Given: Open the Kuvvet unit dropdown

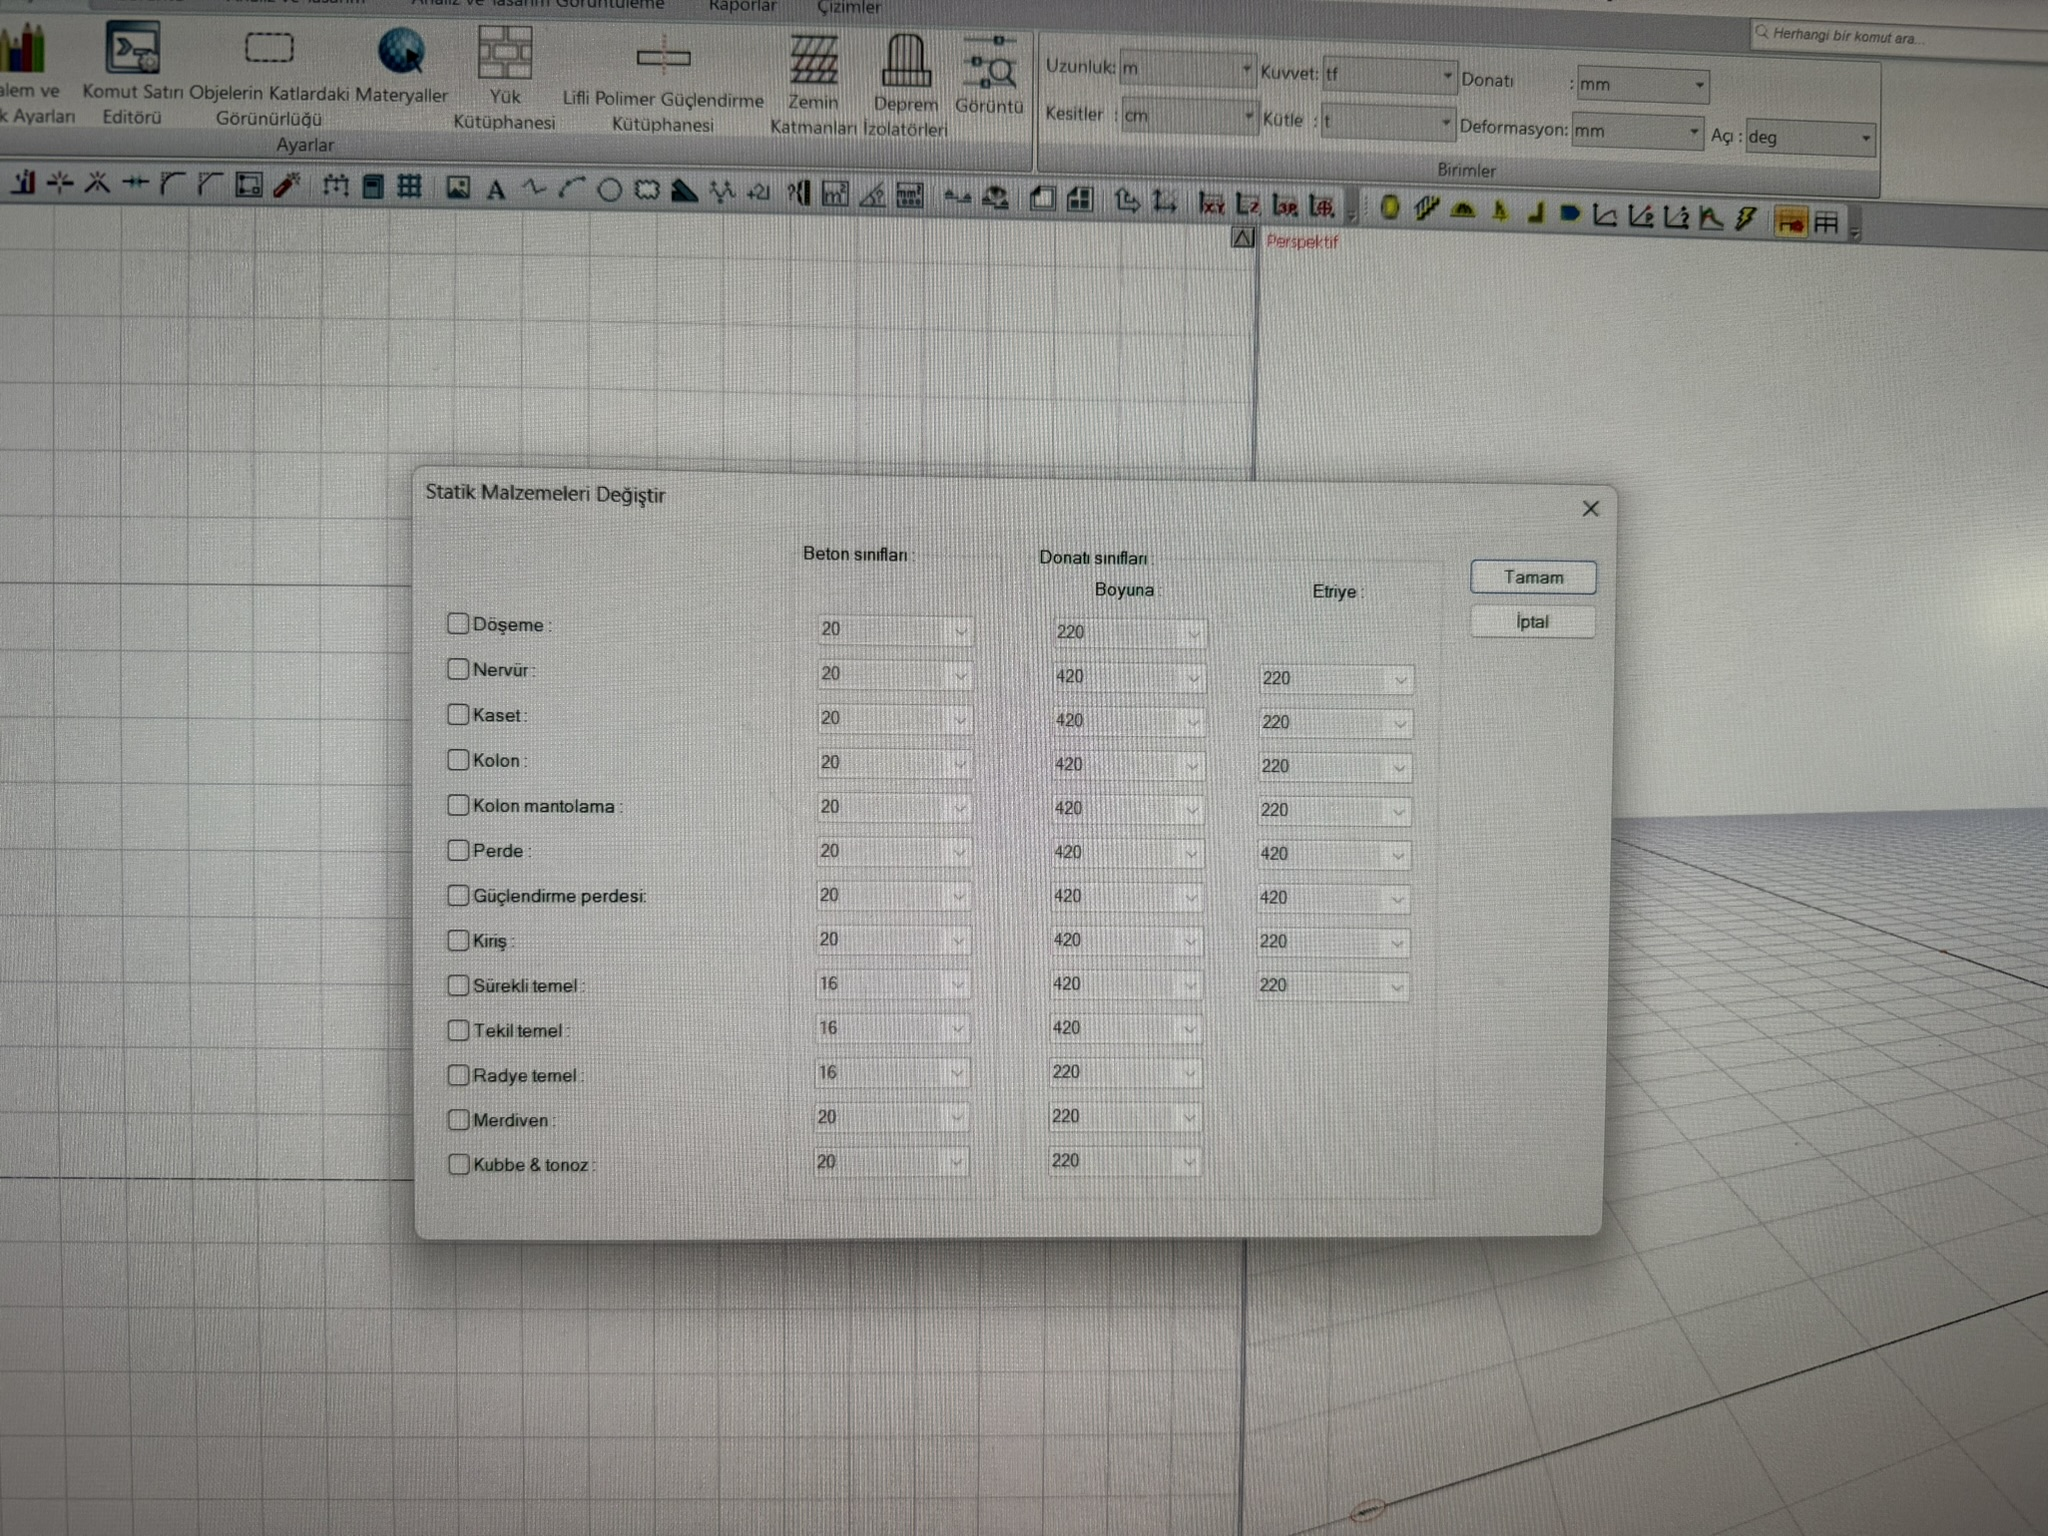Looking at the screenshot, I should coord(1389,75).
